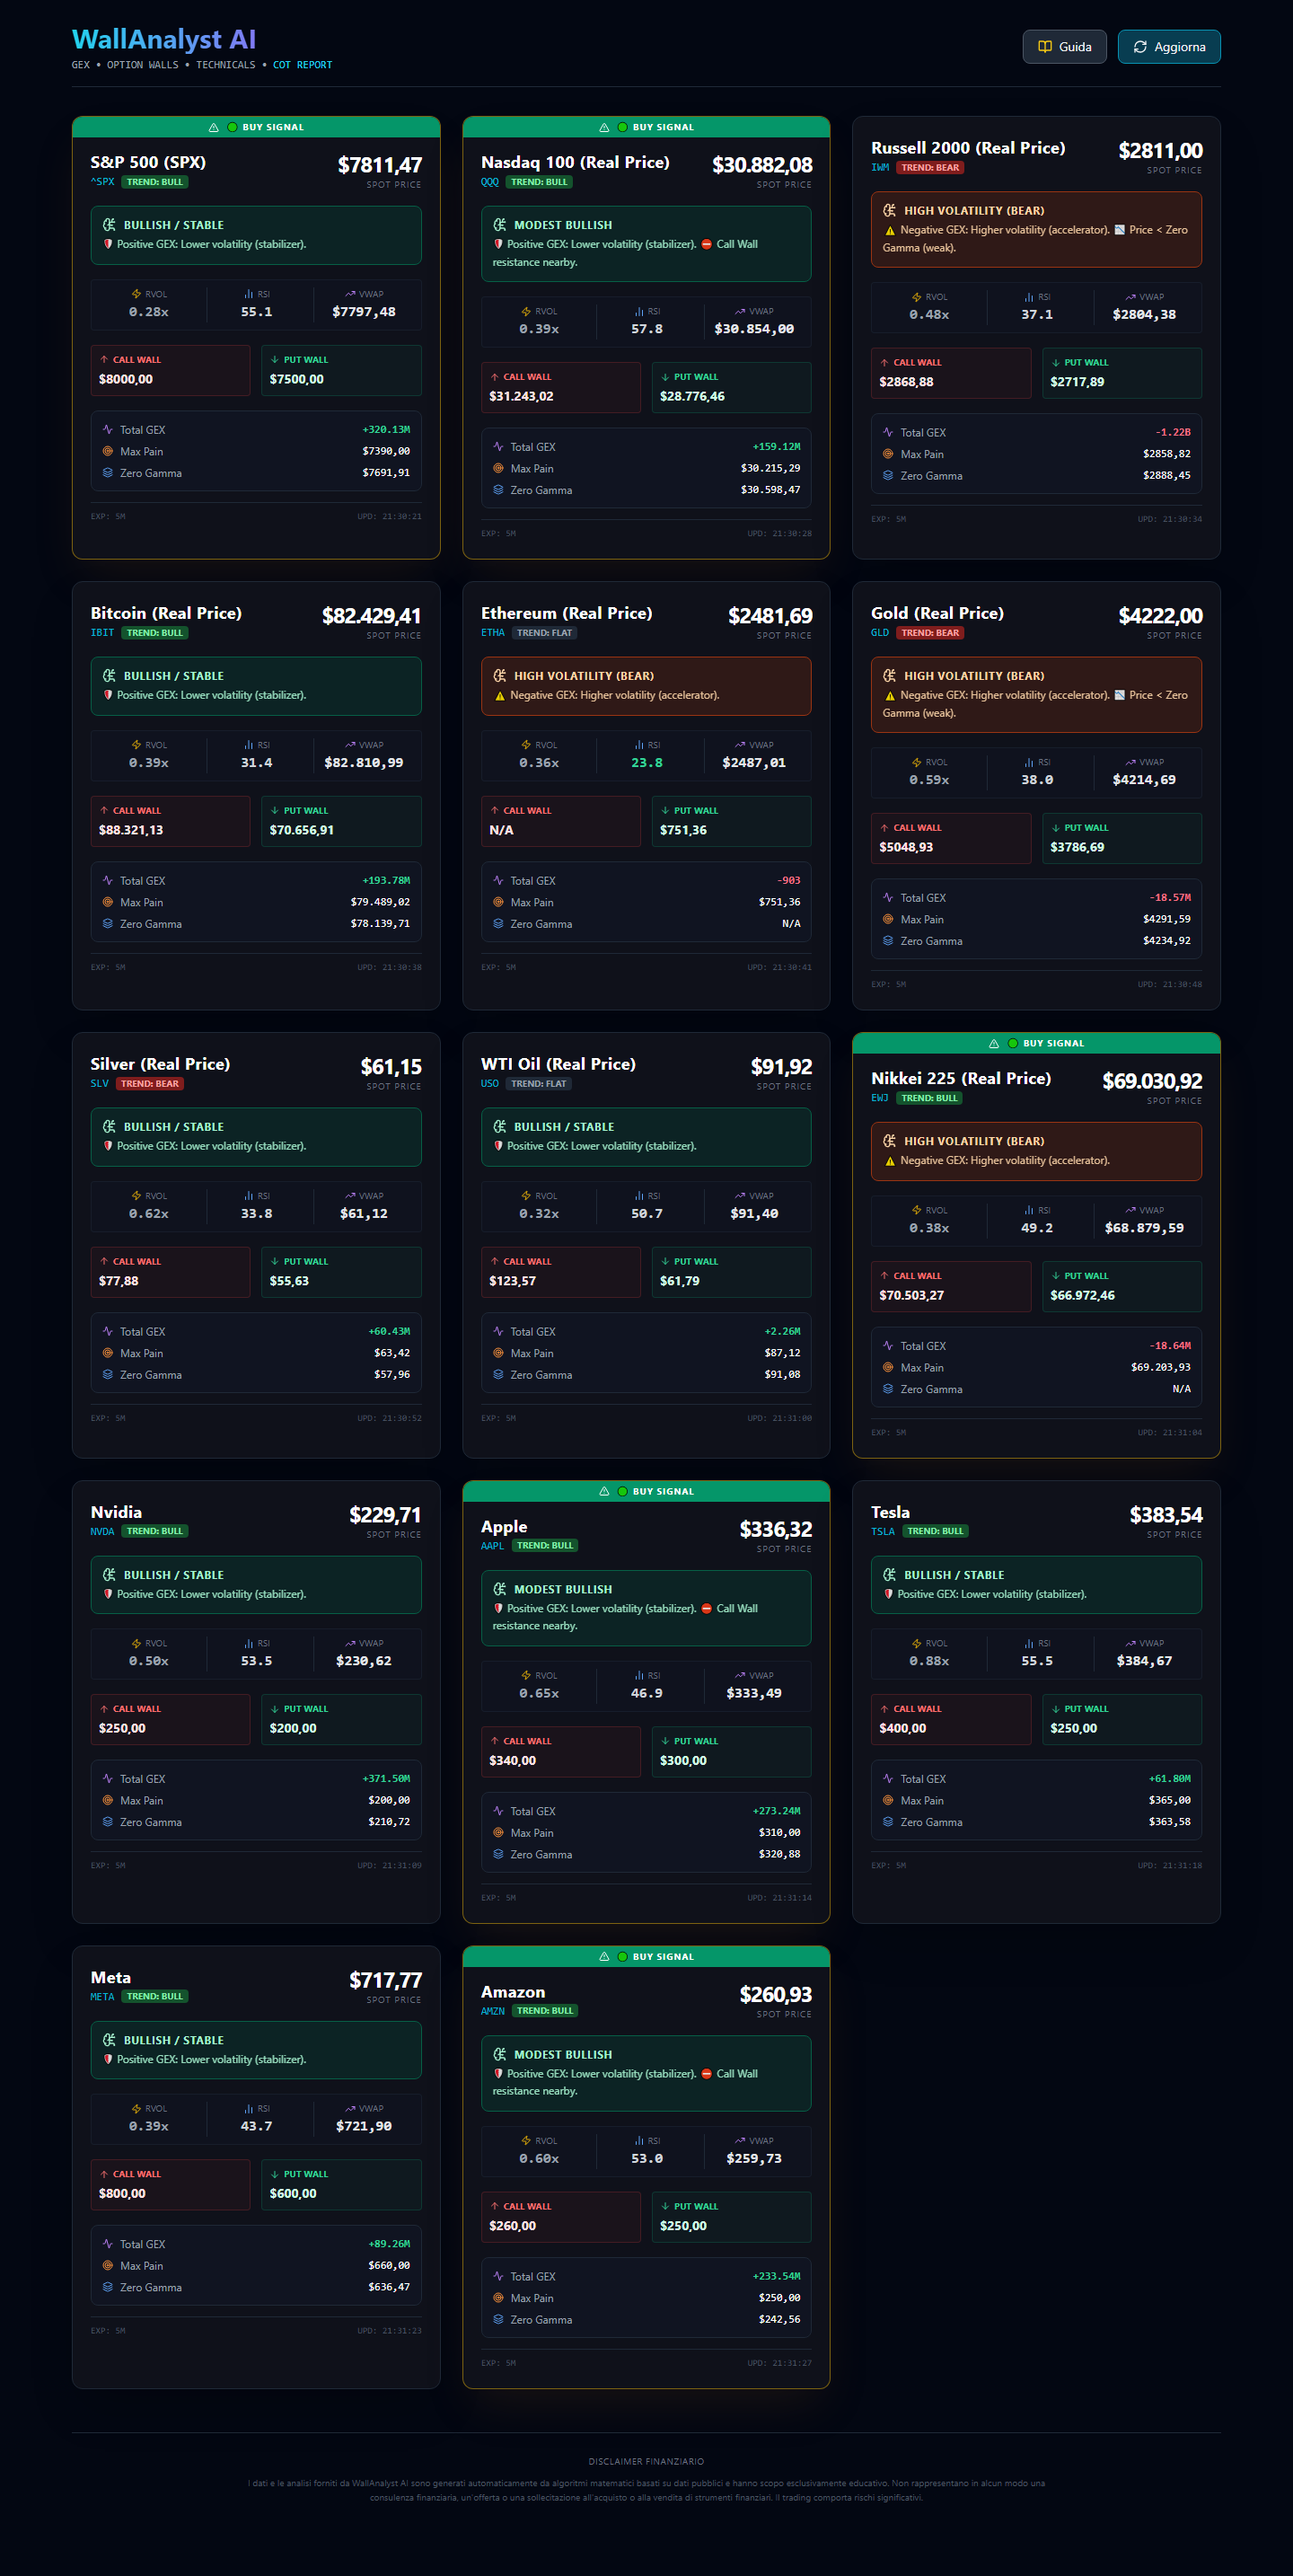Click WTI Oil Total GEX value +2.26M
The width and height of the screenshot is (1293, 2576).
[782, 1332]
